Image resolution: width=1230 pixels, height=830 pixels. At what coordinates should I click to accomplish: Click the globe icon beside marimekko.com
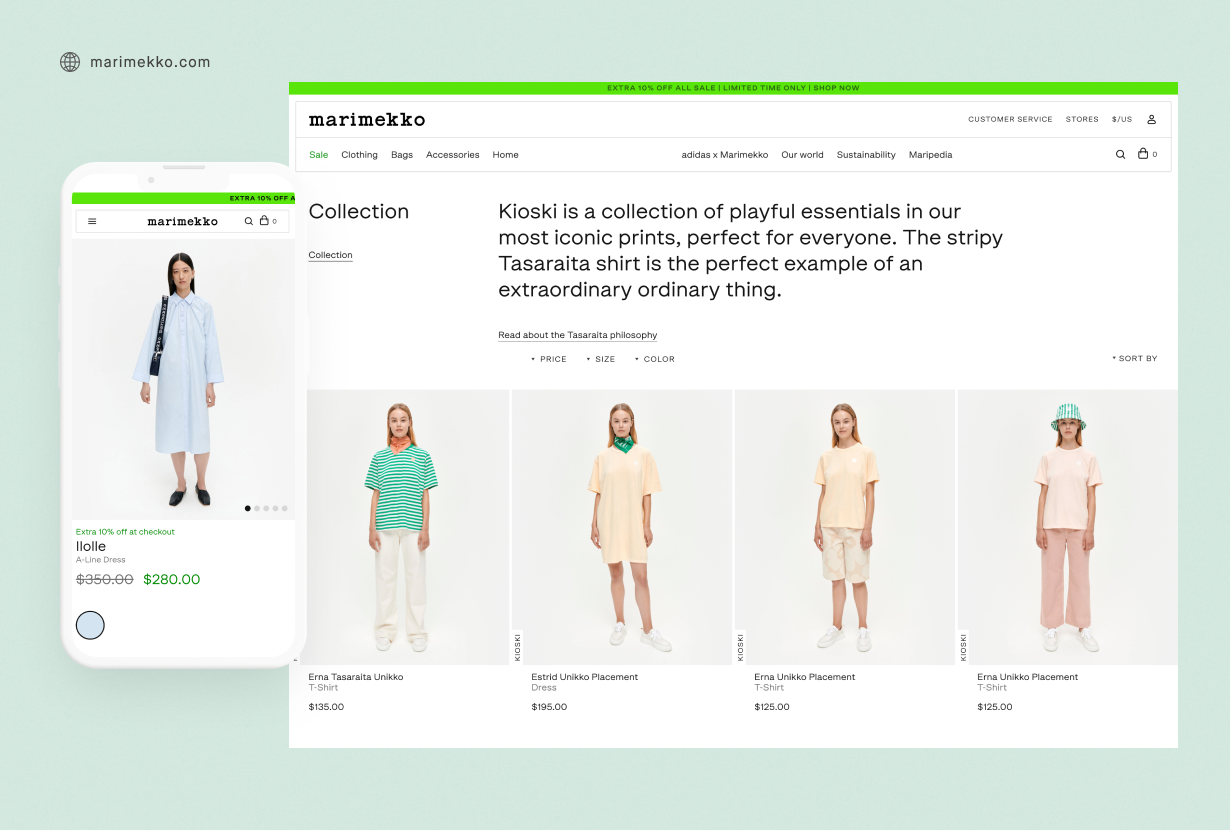[70, 62]
